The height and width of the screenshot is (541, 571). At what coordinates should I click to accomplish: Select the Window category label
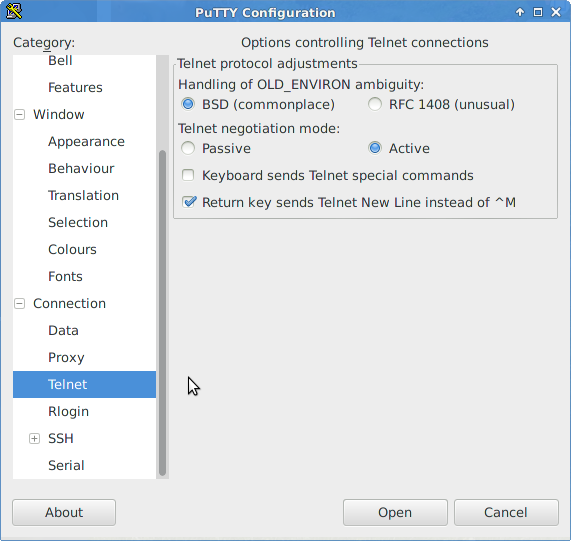(x=59, y=115)
